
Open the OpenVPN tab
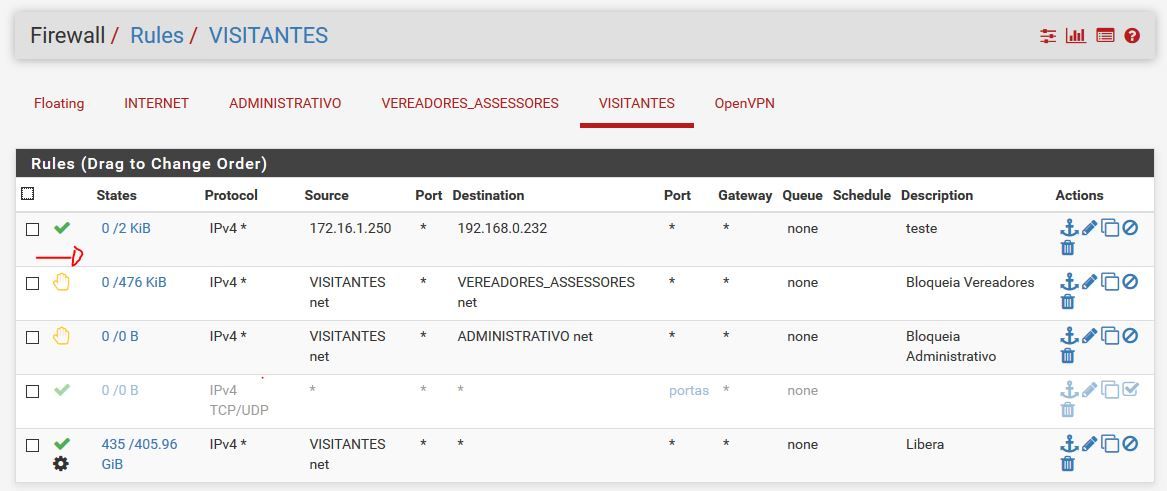744,103
